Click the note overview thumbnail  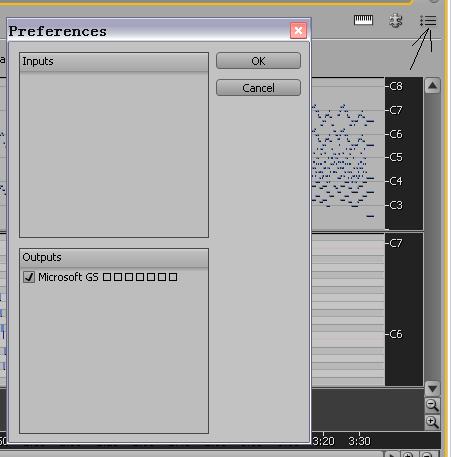tap(348, 154)
